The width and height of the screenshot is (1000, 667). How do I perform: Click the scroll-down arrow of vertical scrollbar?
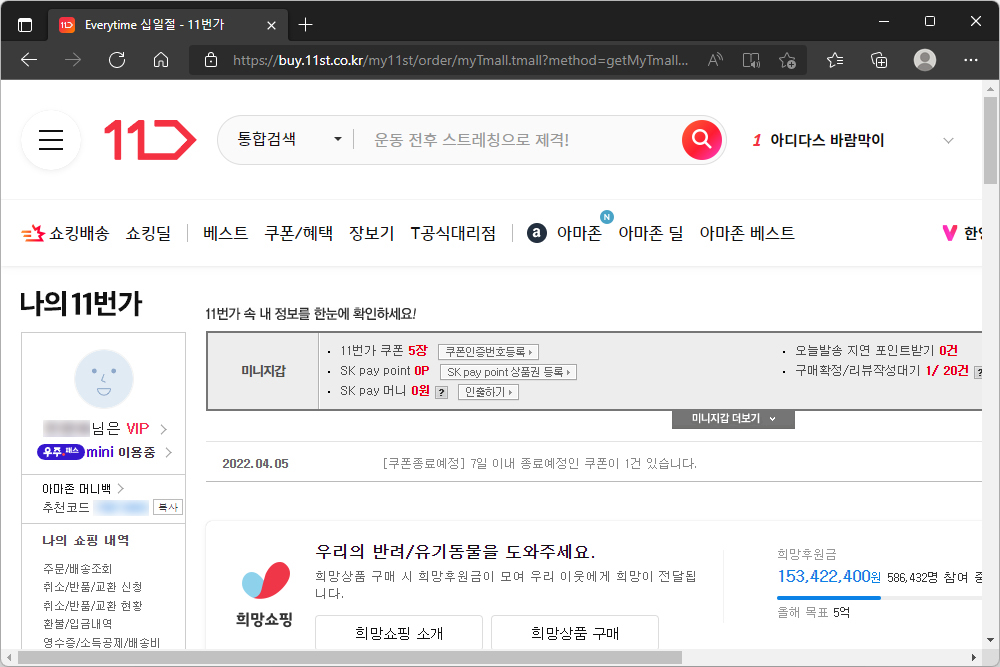pyautogui.click(x=990, y=640)
